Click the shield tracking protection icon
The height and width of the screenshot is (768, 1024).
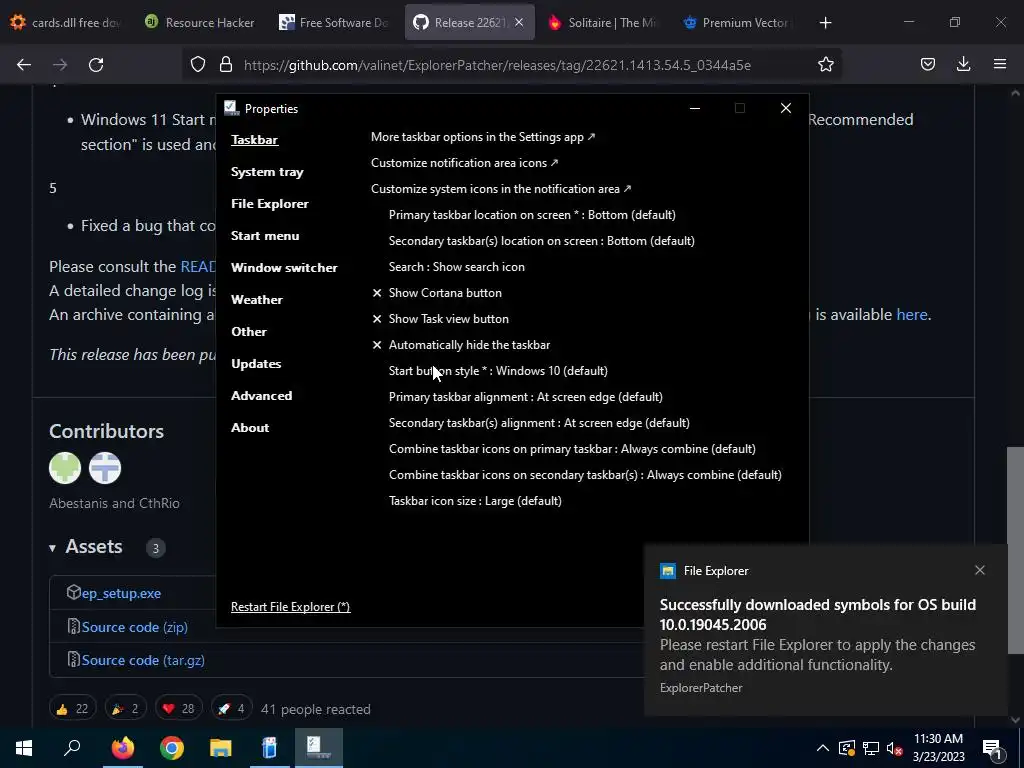(x=198, y=64)
